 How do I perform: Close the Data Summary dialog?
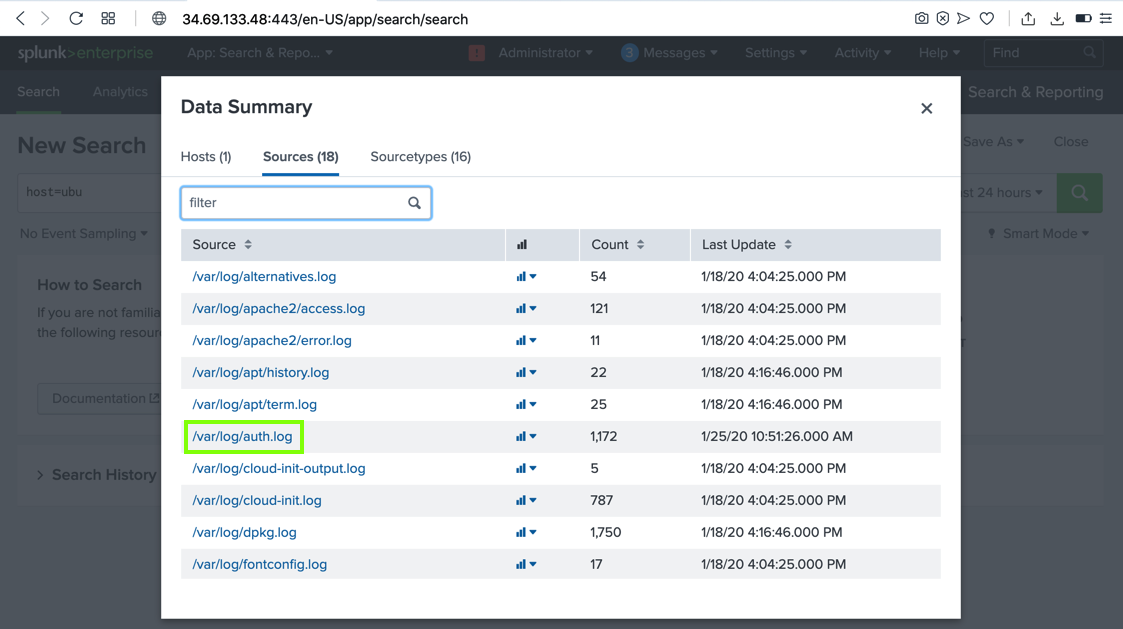click(x=927, y=108)
